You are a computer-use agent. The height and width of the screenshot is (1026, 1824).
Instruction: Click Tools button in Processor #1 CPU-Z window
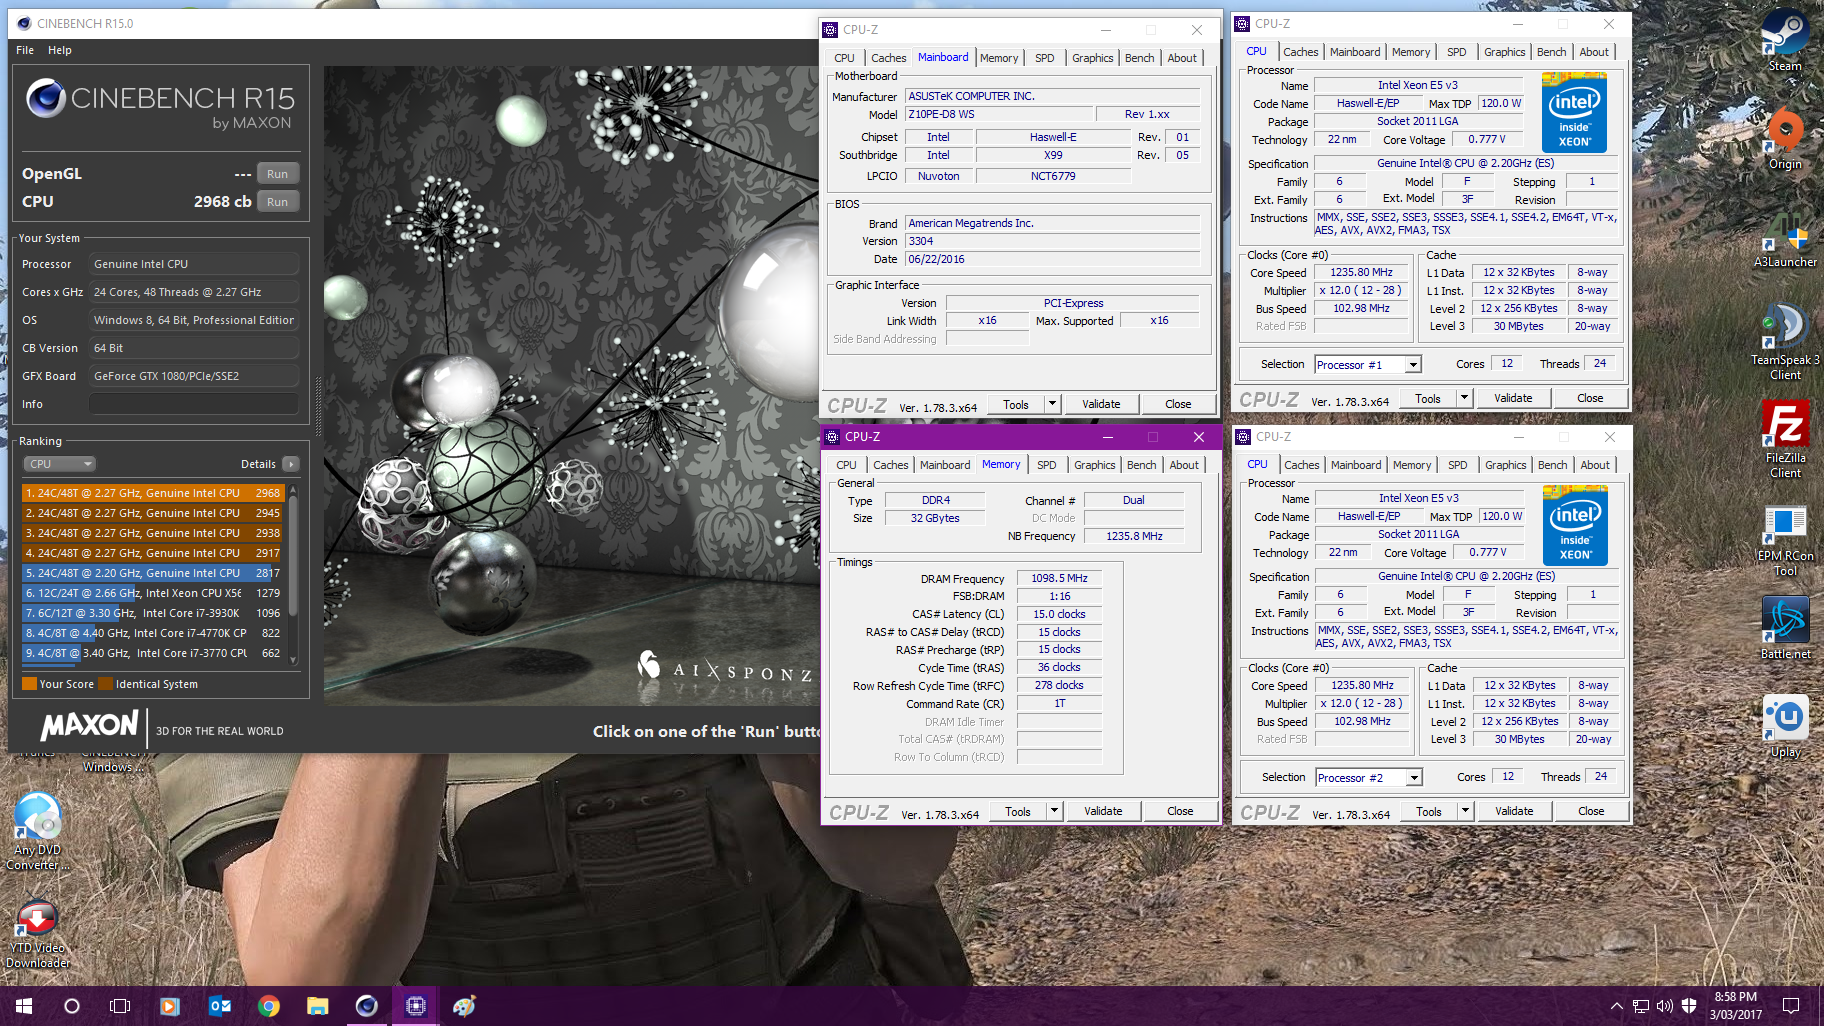pos(1428,398)
